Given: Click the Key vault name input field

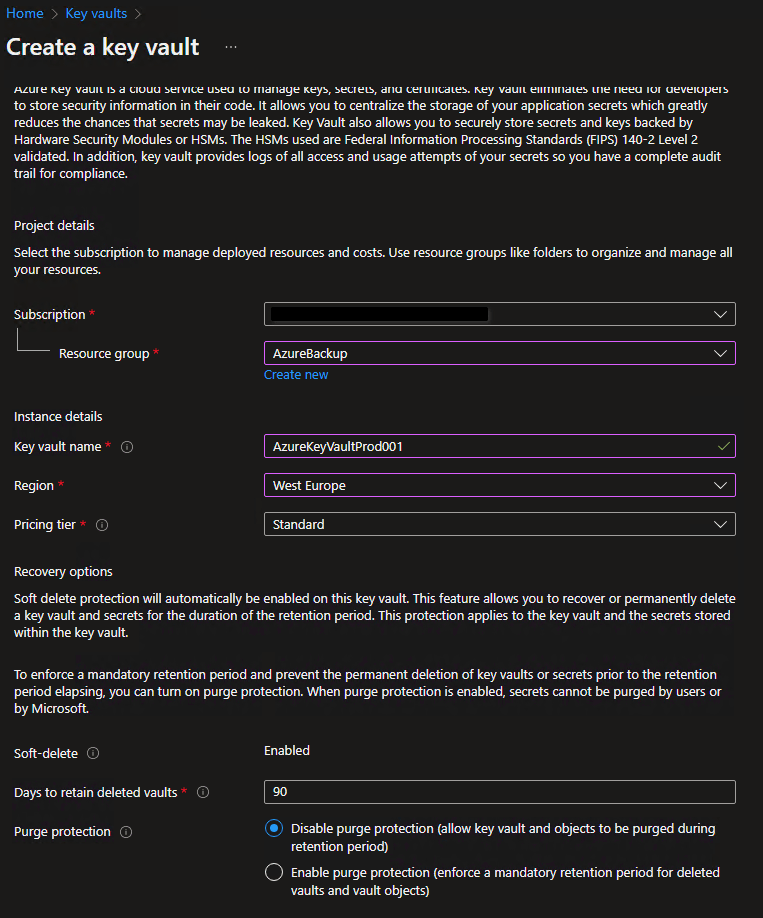Looking at the screenshot, I should 499,446.
